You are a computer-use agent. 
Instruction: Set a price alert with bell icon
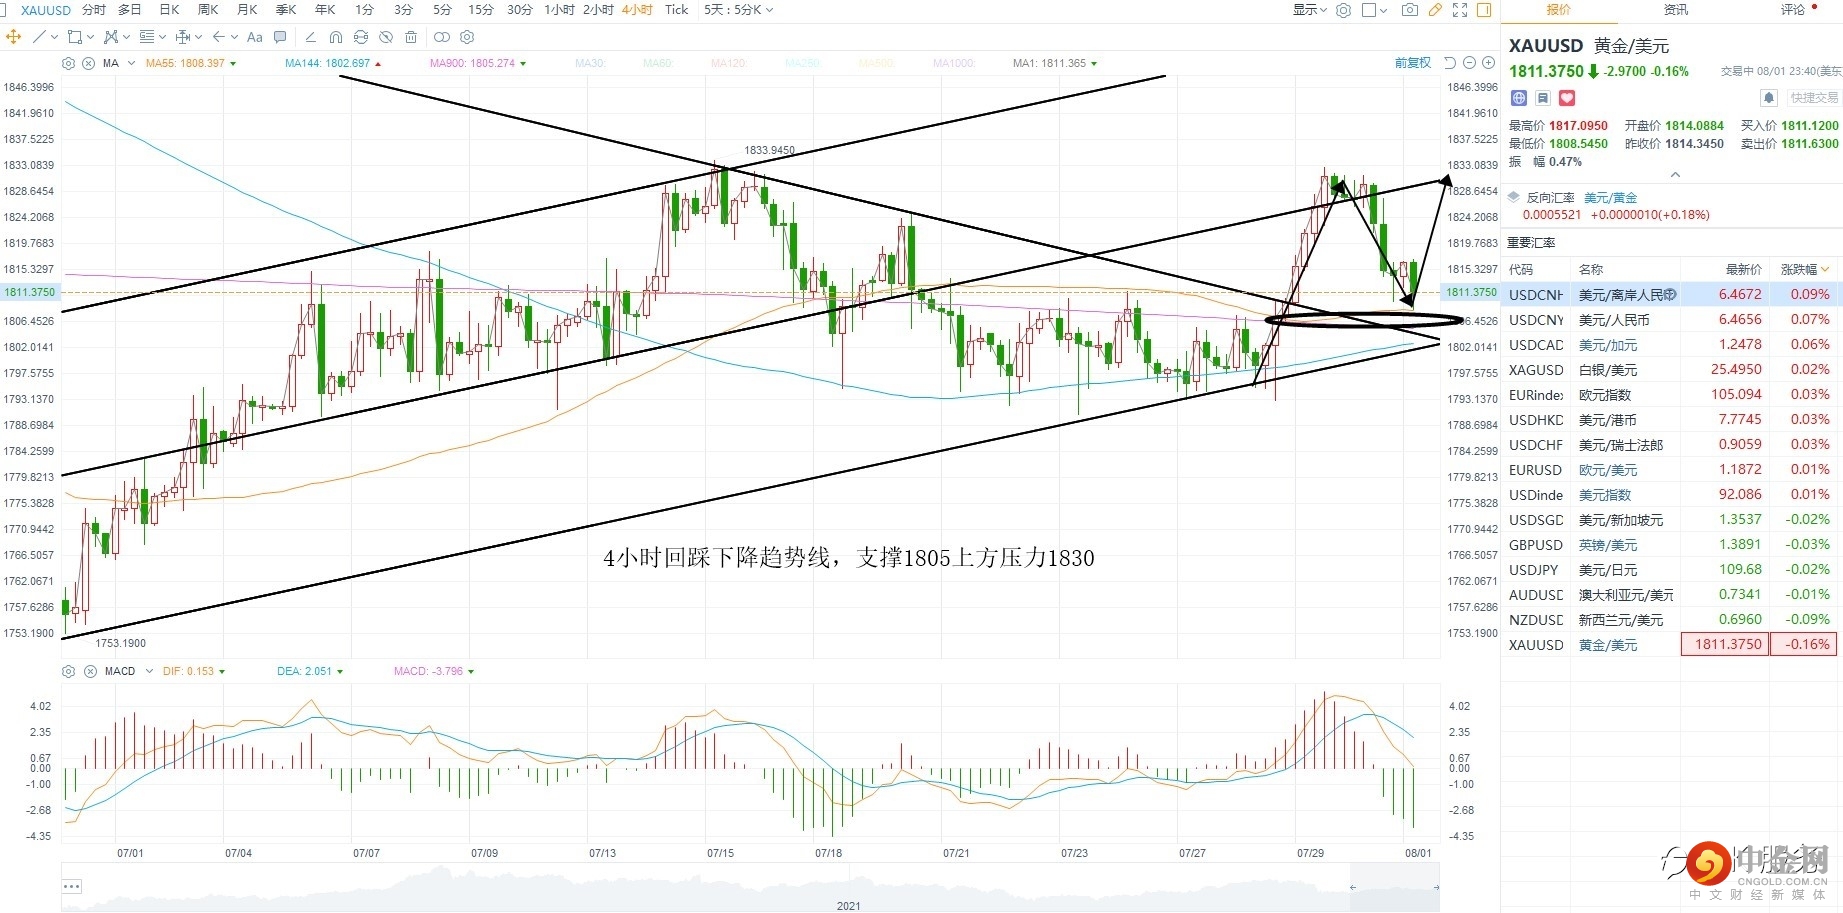coord(1769,98)
